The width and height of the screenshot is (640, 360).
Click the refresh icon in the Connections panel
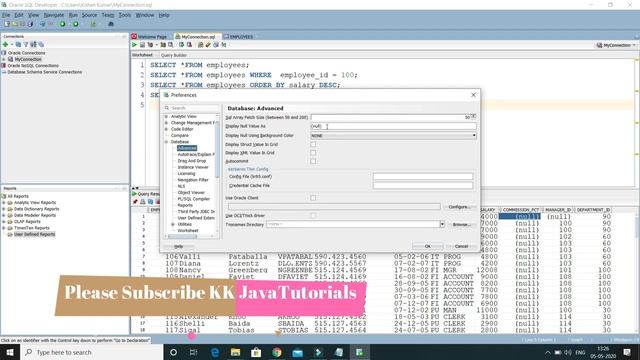click(x=18, y=44)
